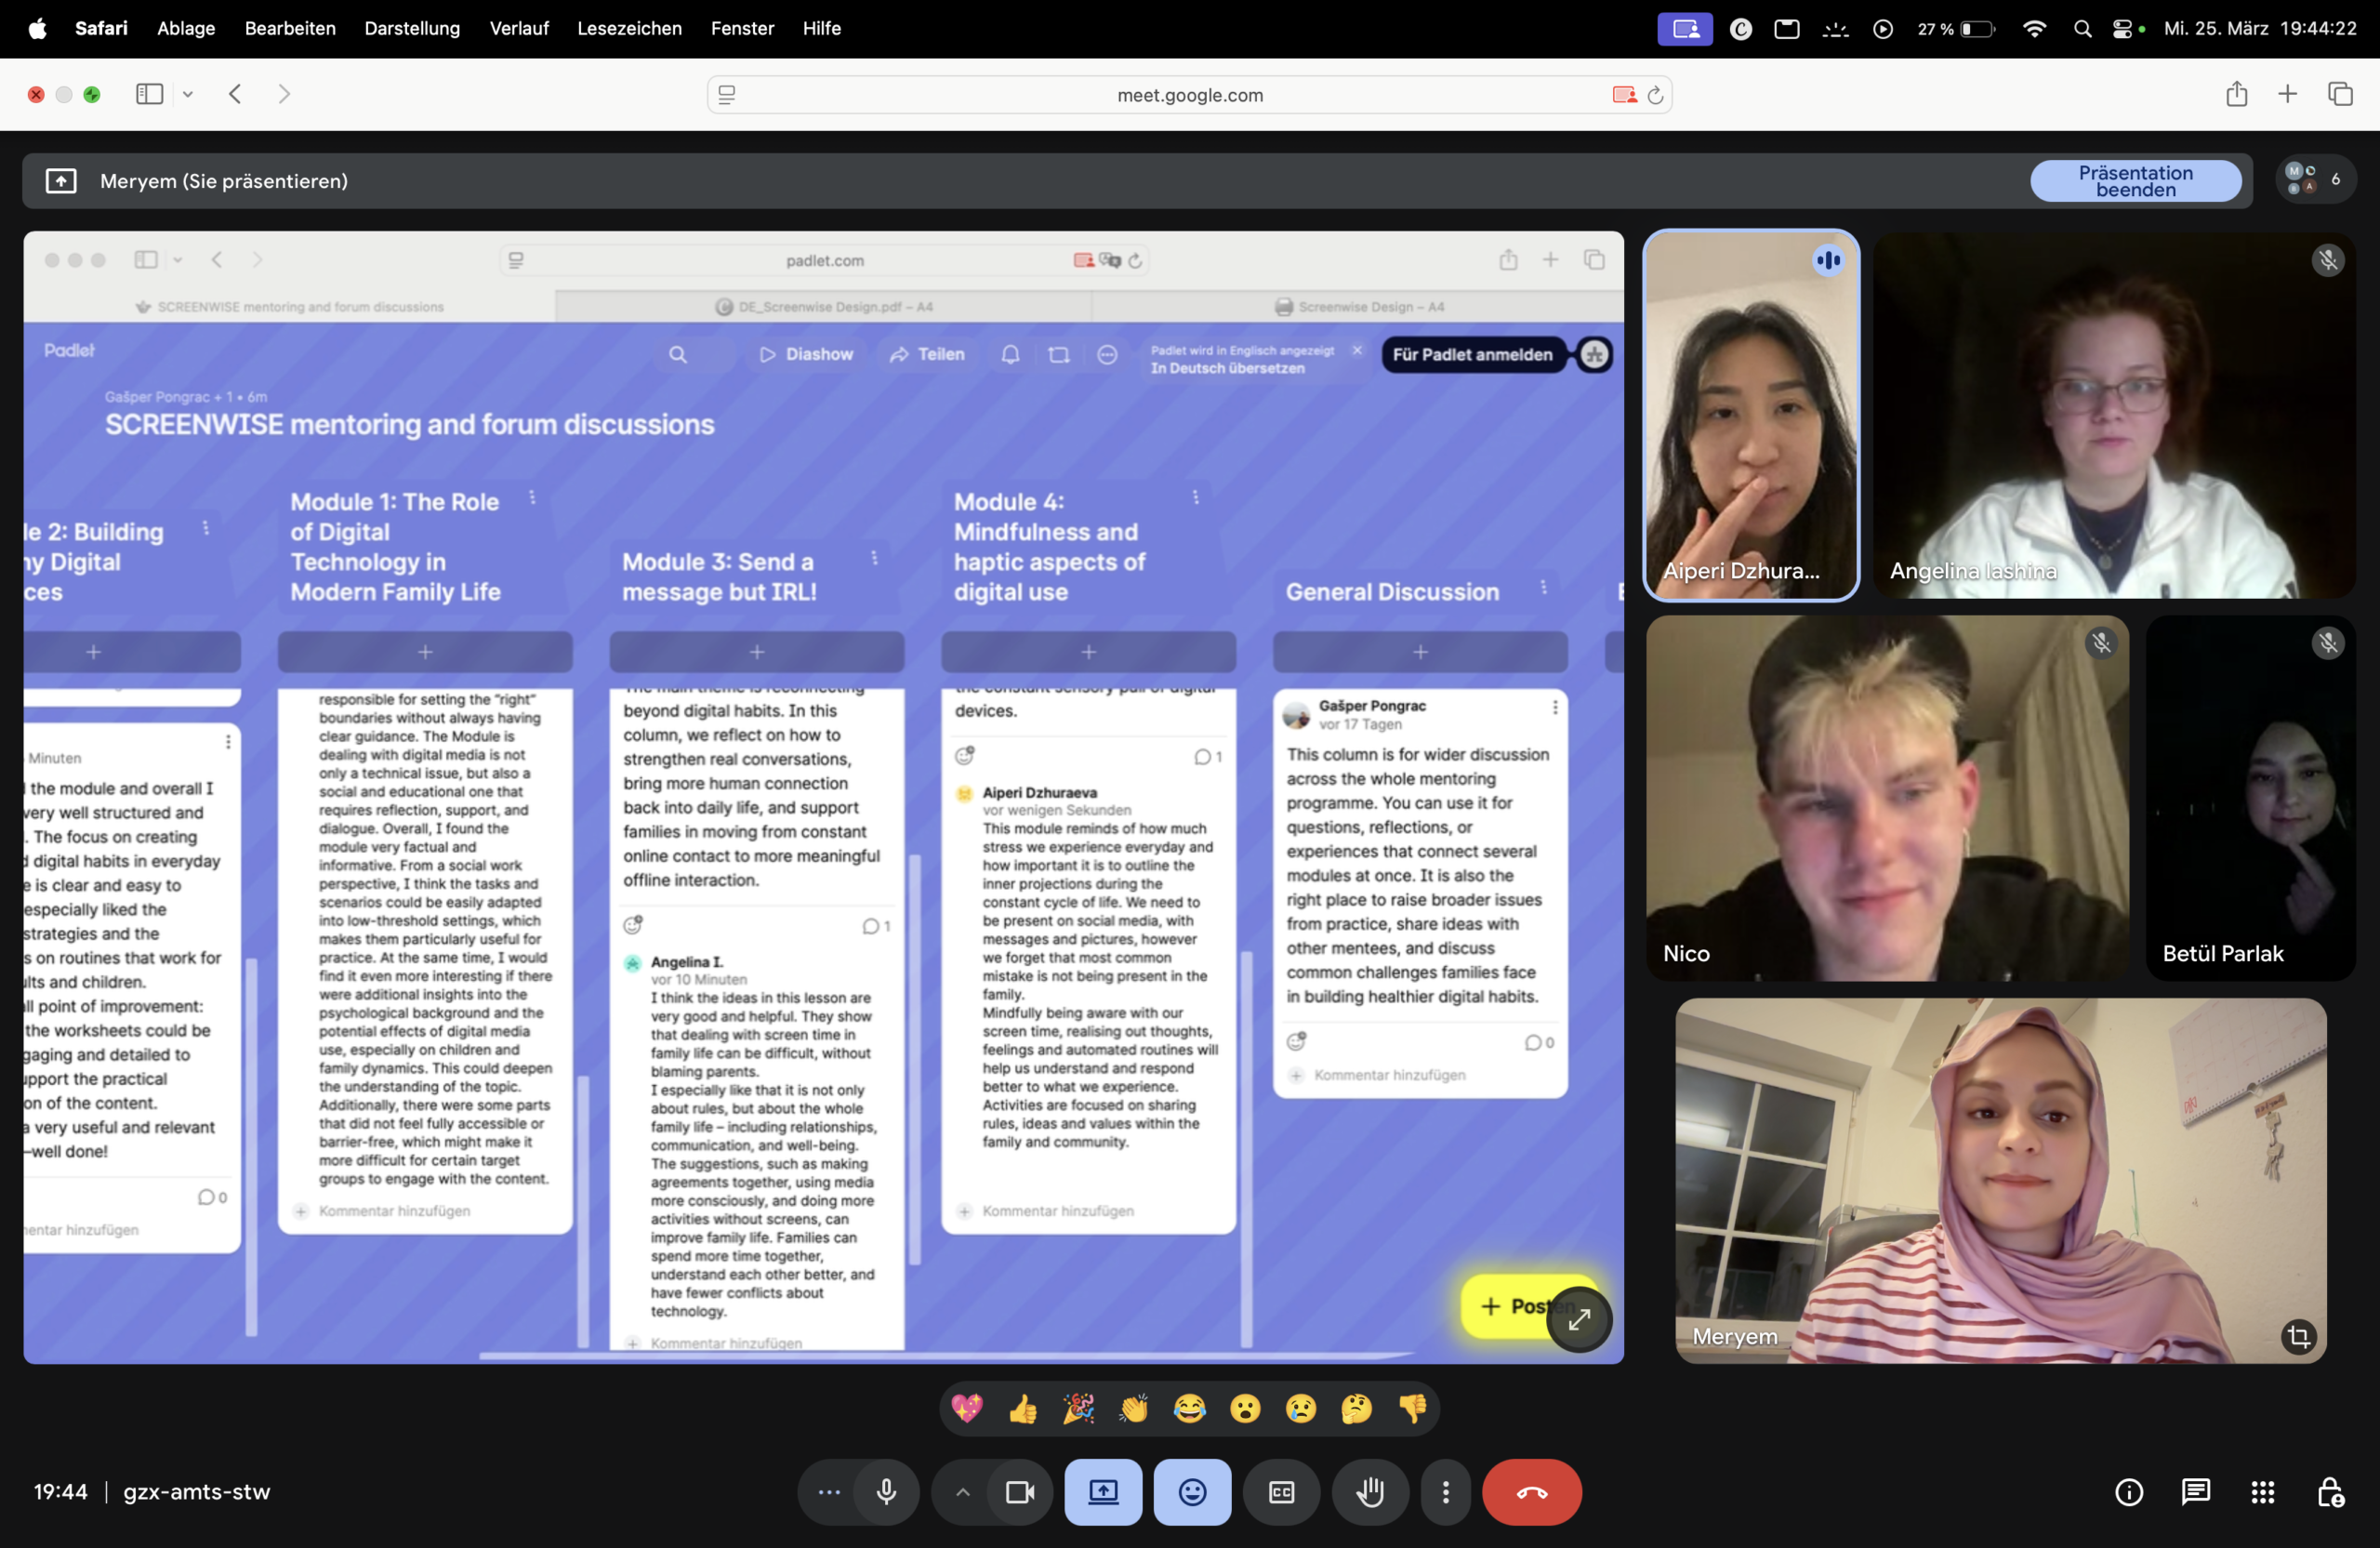Click the meet.google.com address field

(1189, 95)
